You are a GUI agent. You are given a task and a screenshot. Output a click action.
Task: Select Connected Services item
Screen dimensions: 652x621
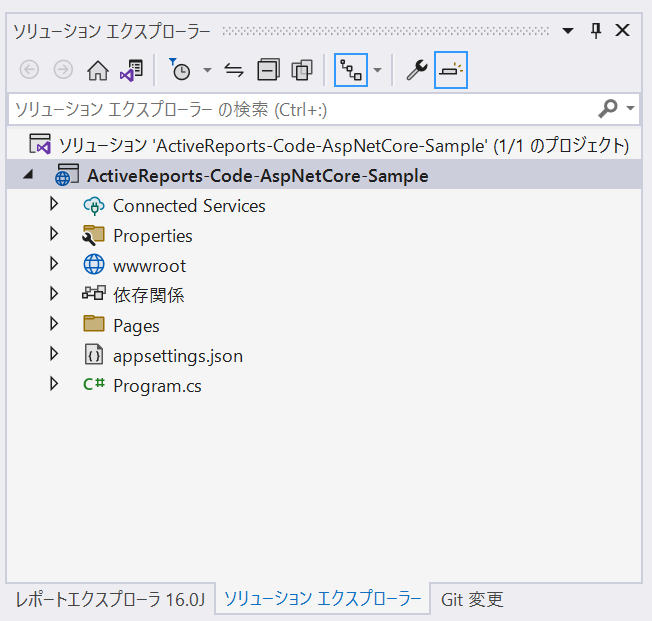189,206
